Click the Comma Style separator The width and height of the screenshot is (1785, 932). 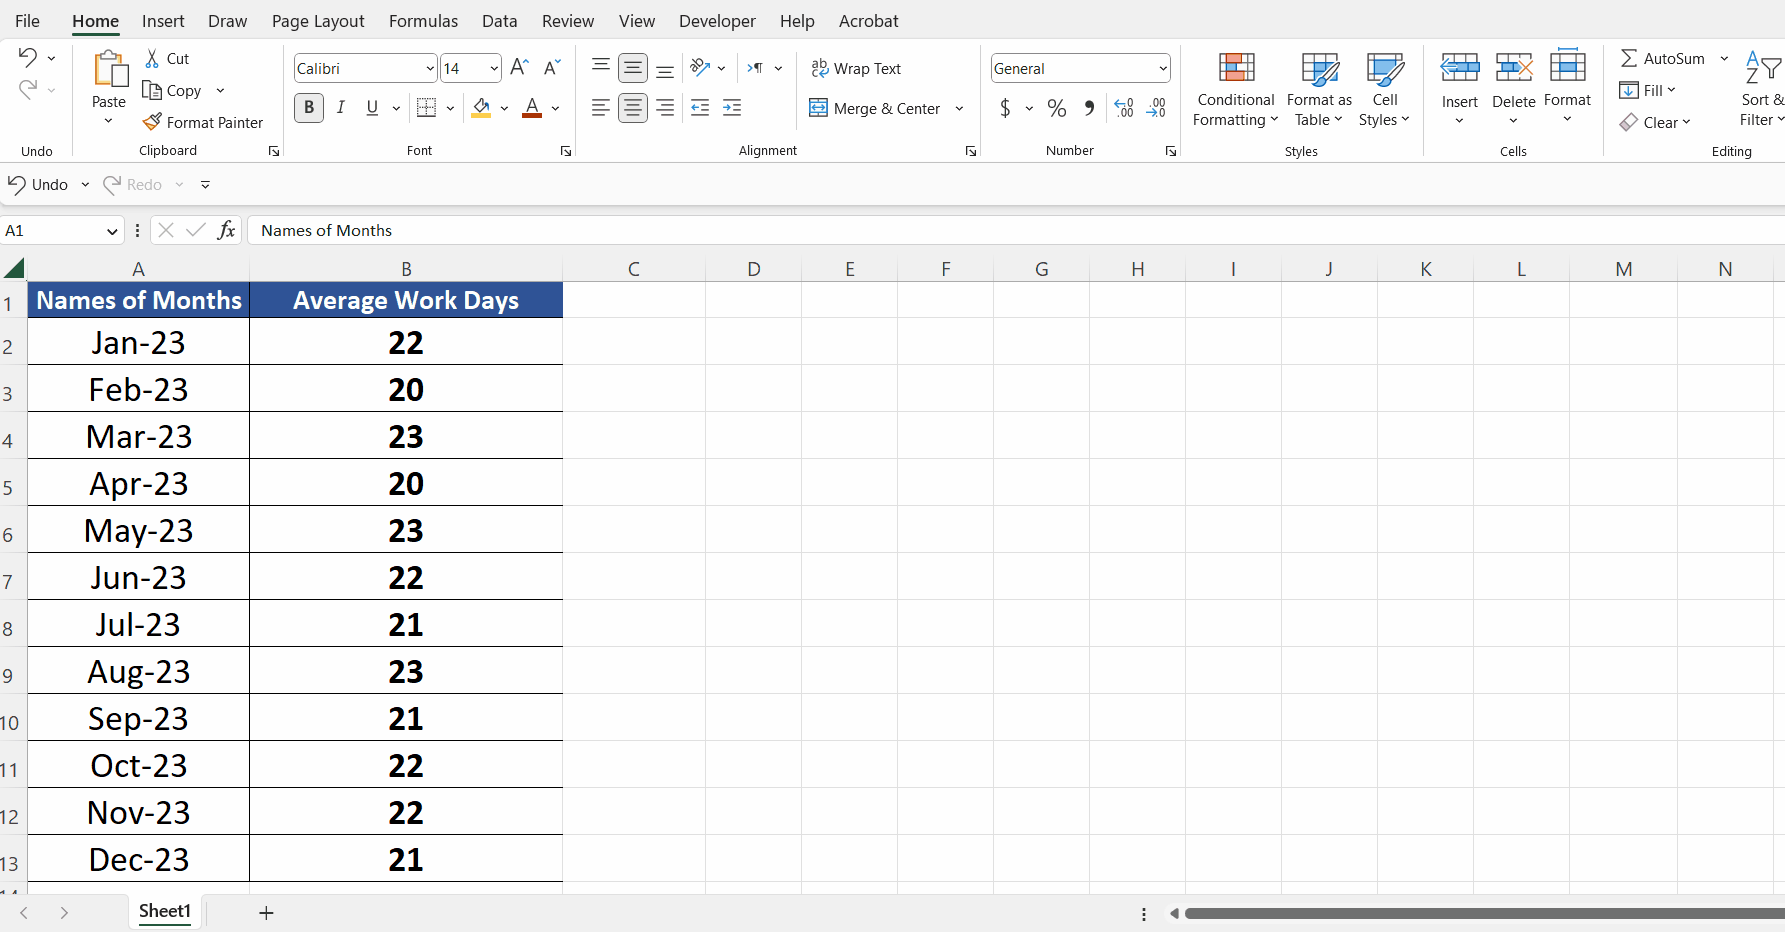(x=1089, y=108)
